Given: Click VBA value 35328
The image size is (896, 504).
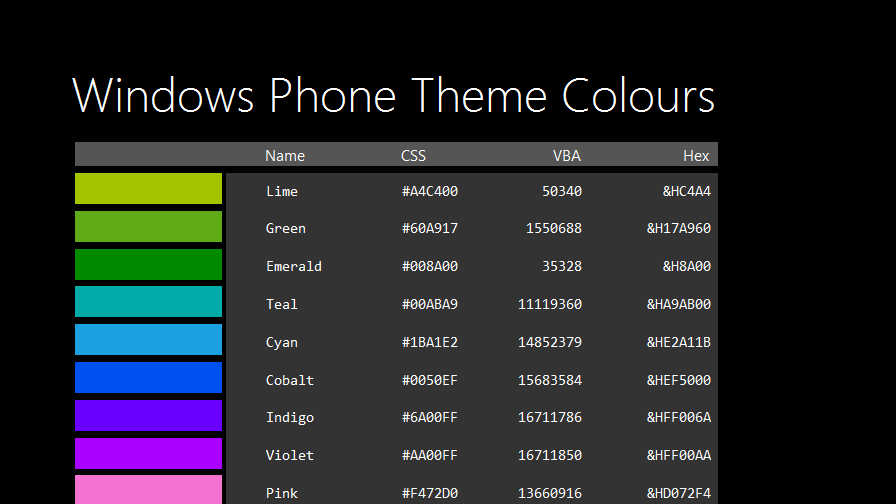Looking at the screenshot, I should click(x=562, y=266).
